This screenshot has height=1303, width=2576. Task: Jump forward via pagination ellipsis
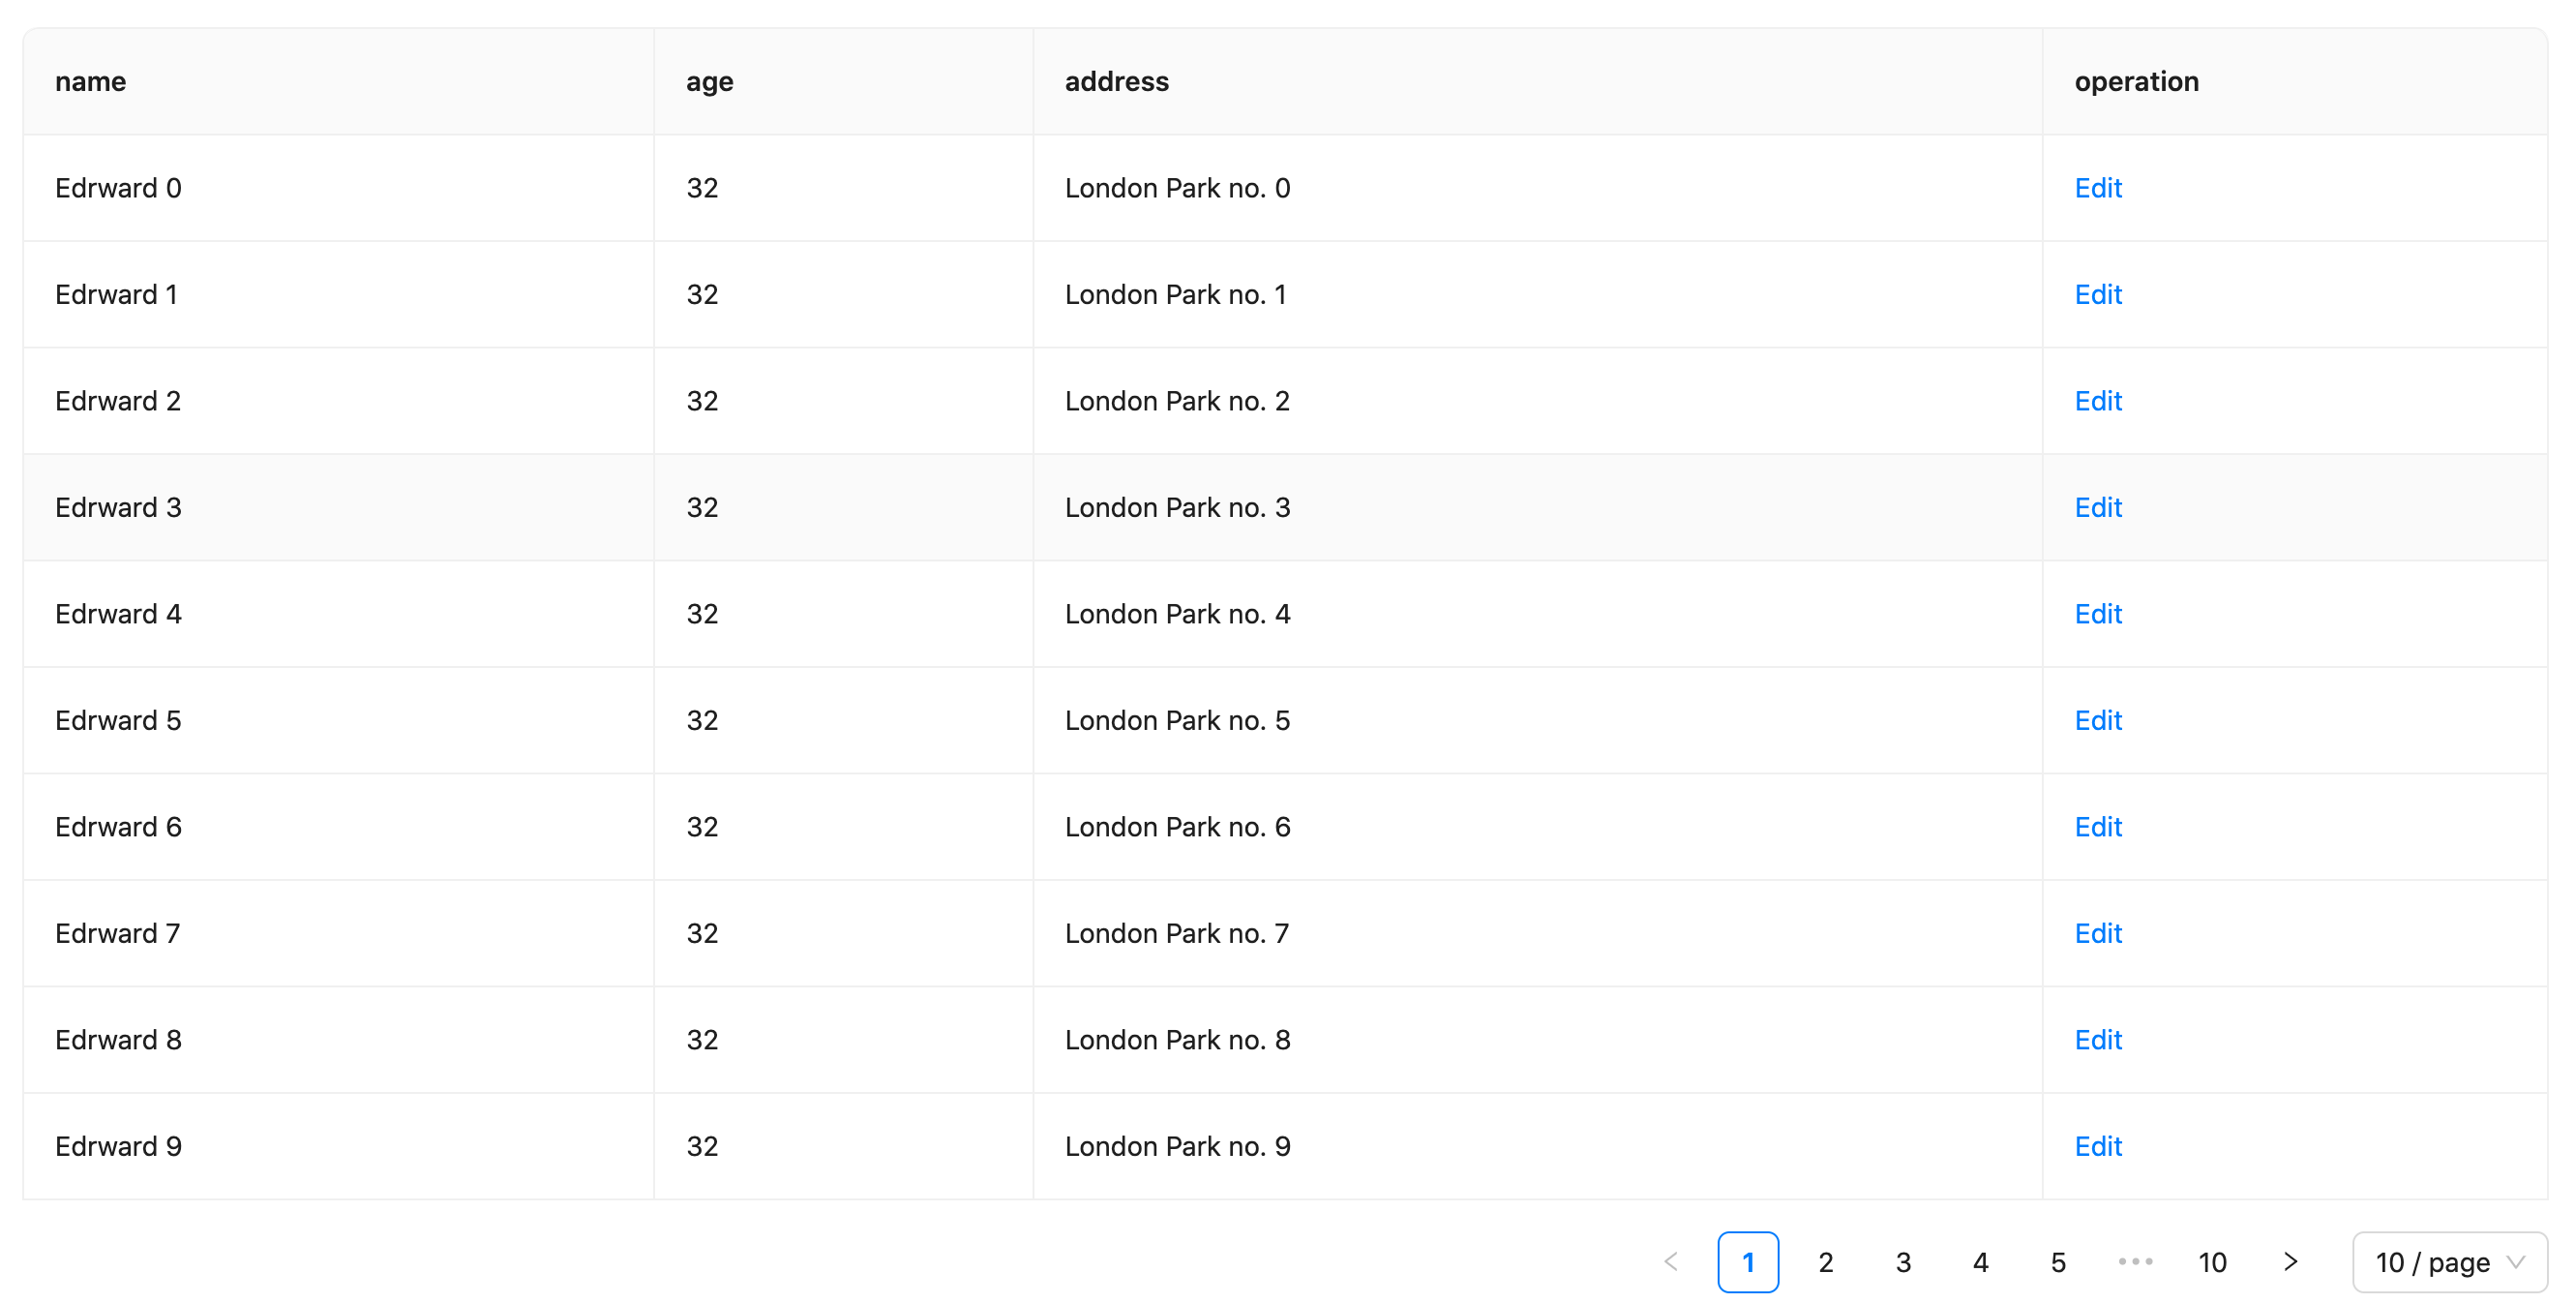point(2135,1261)
